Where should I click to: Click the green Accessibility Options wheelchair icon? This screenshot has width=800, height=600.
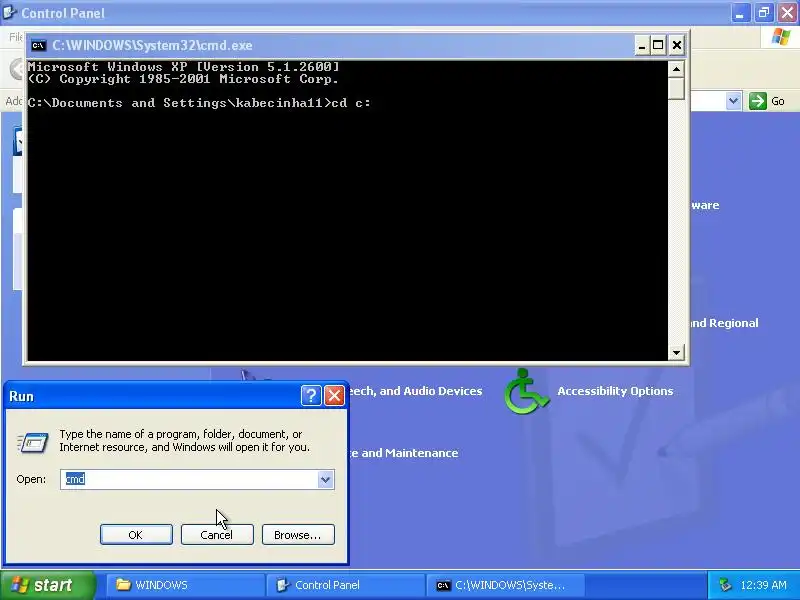click(x=526, y=391)
